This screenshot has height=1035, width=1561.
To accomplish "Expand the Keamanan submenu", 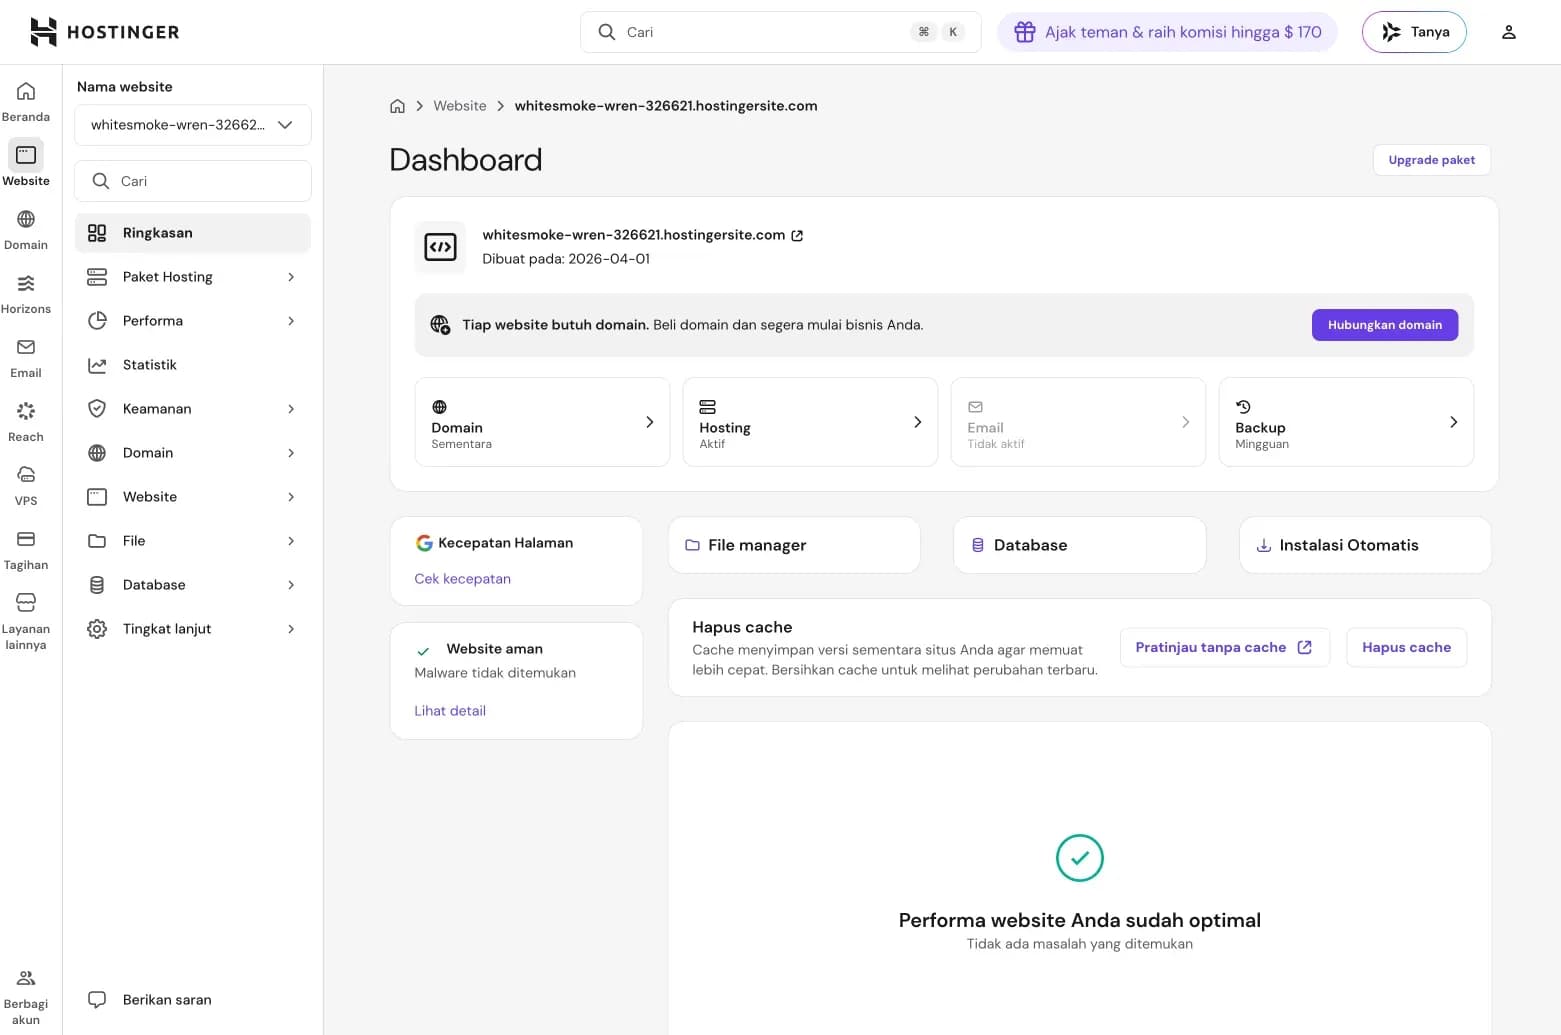I will pyautogui.click(x=192, y=409).
